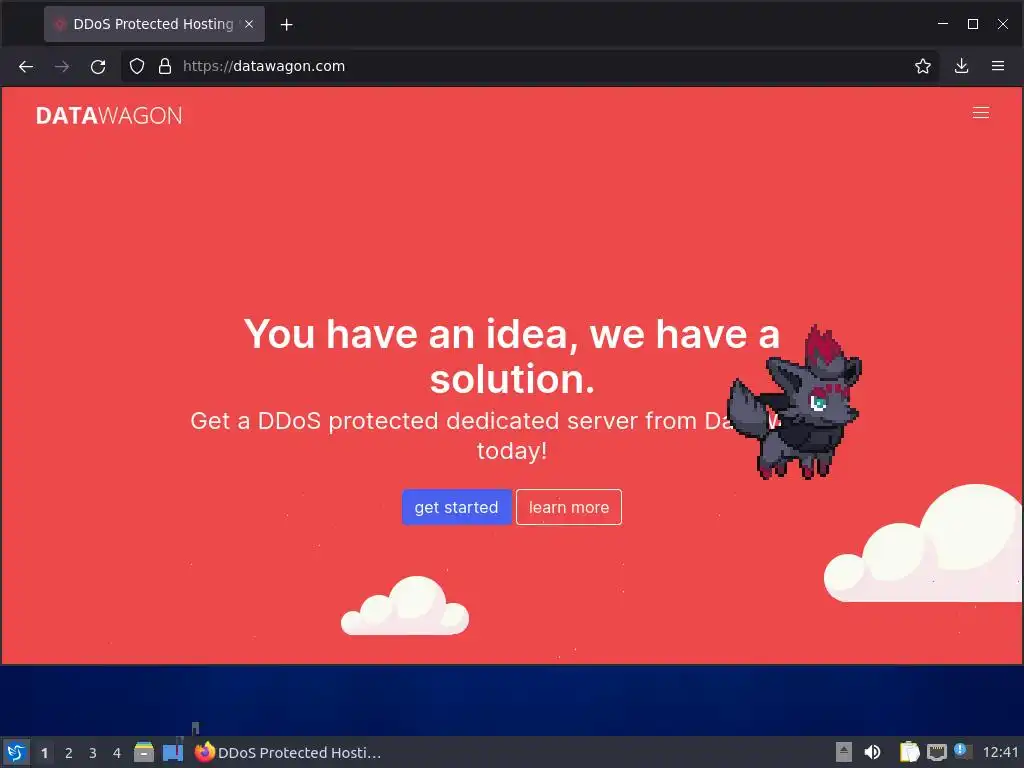1024x768 pixels.
Task: Close the DDoS Protected Hosting tab
Action: pyautogui.click(x=249, y=24)
